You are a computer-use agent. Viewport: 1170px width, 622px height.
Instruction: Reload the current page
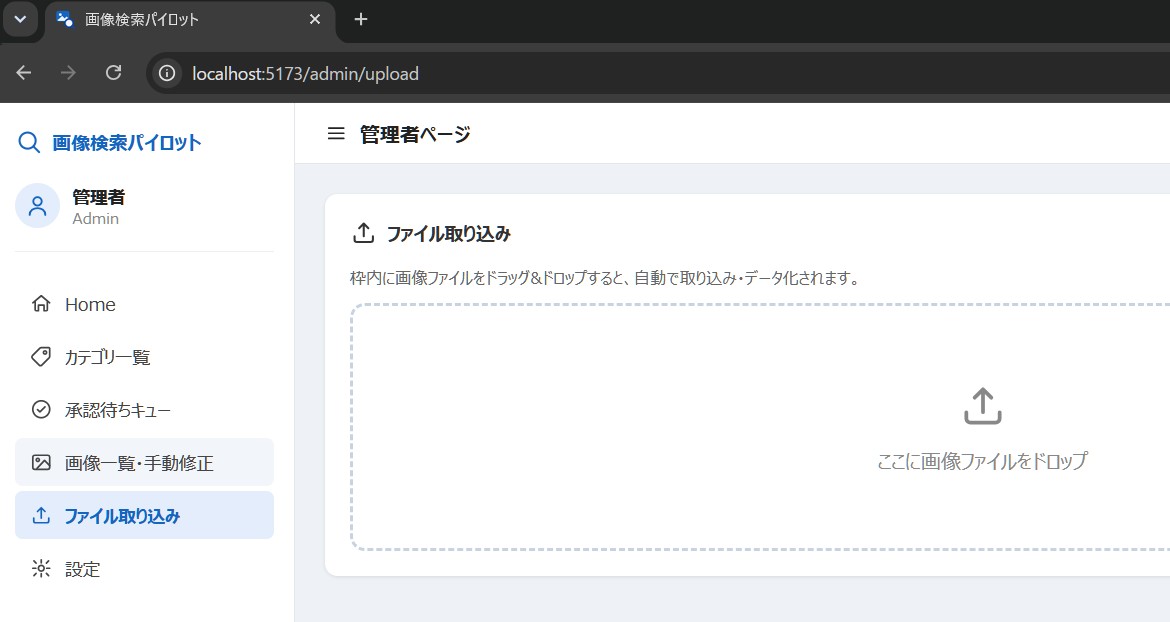[113, 73]
